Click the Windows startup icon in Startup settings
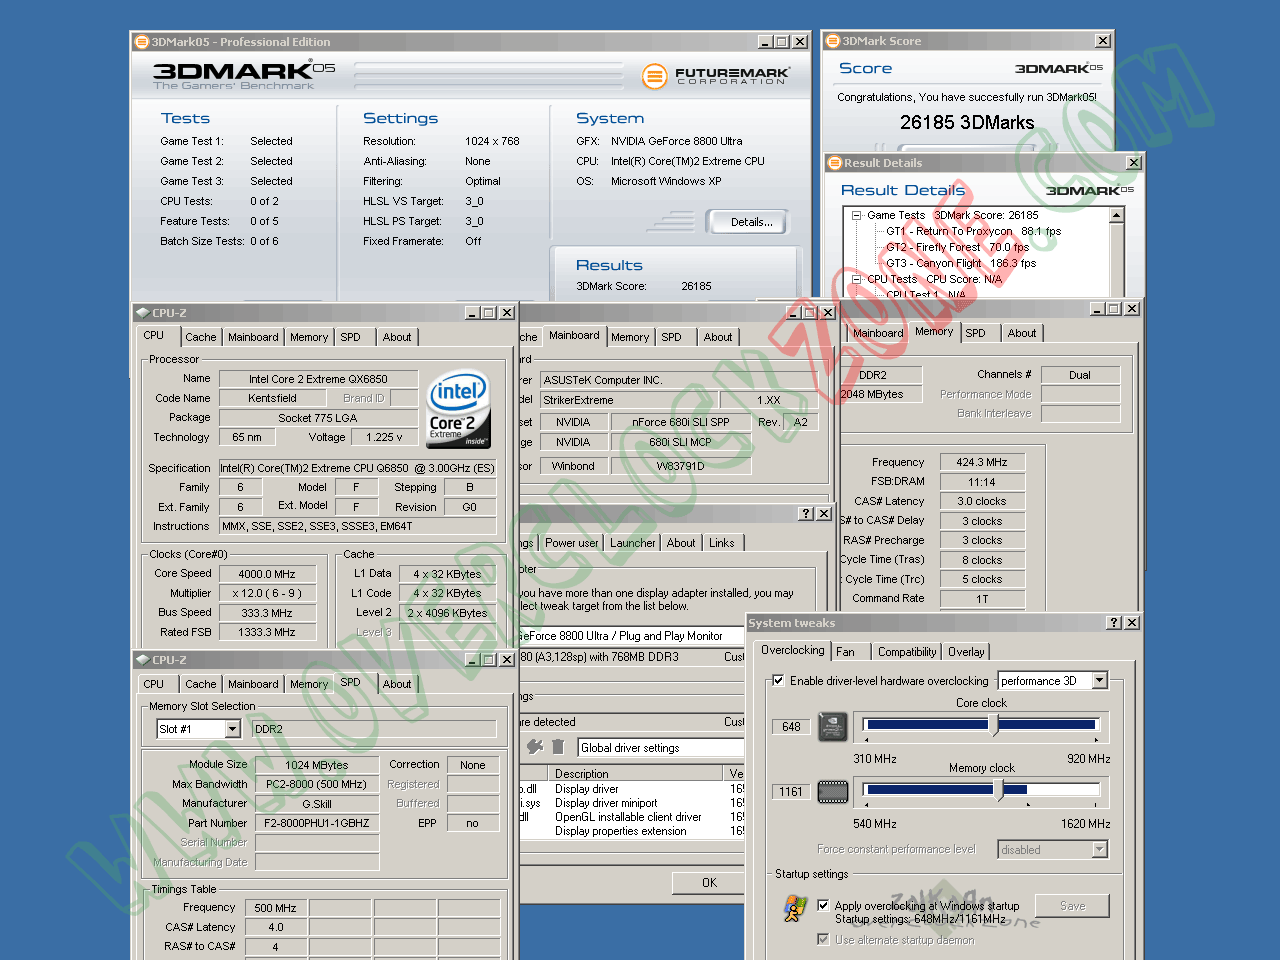This screenshot has height=960, width=1280. [795, 908]
